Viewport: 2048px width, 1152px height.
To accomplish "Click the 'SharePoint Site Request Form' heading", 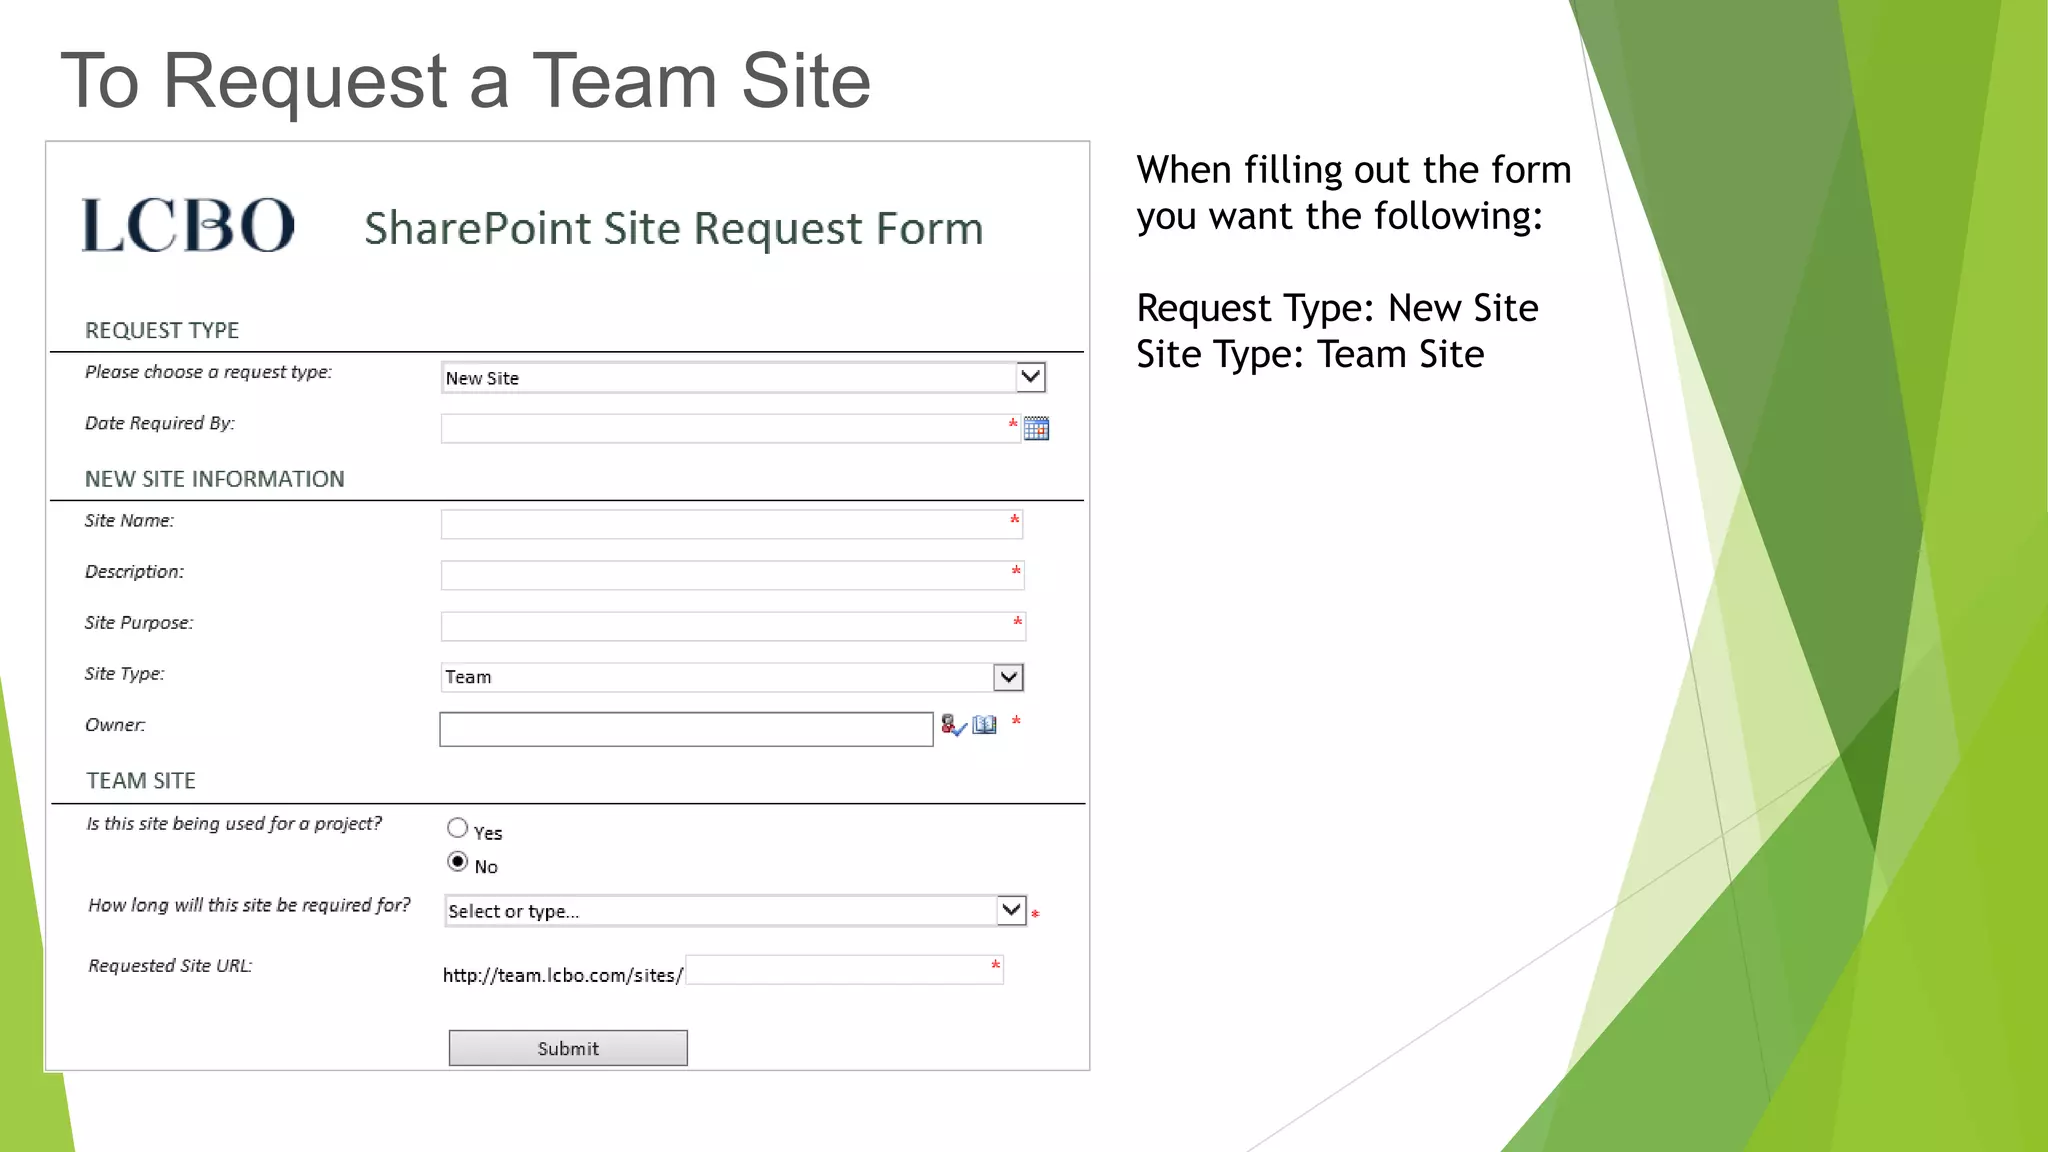I will [673, 229].
